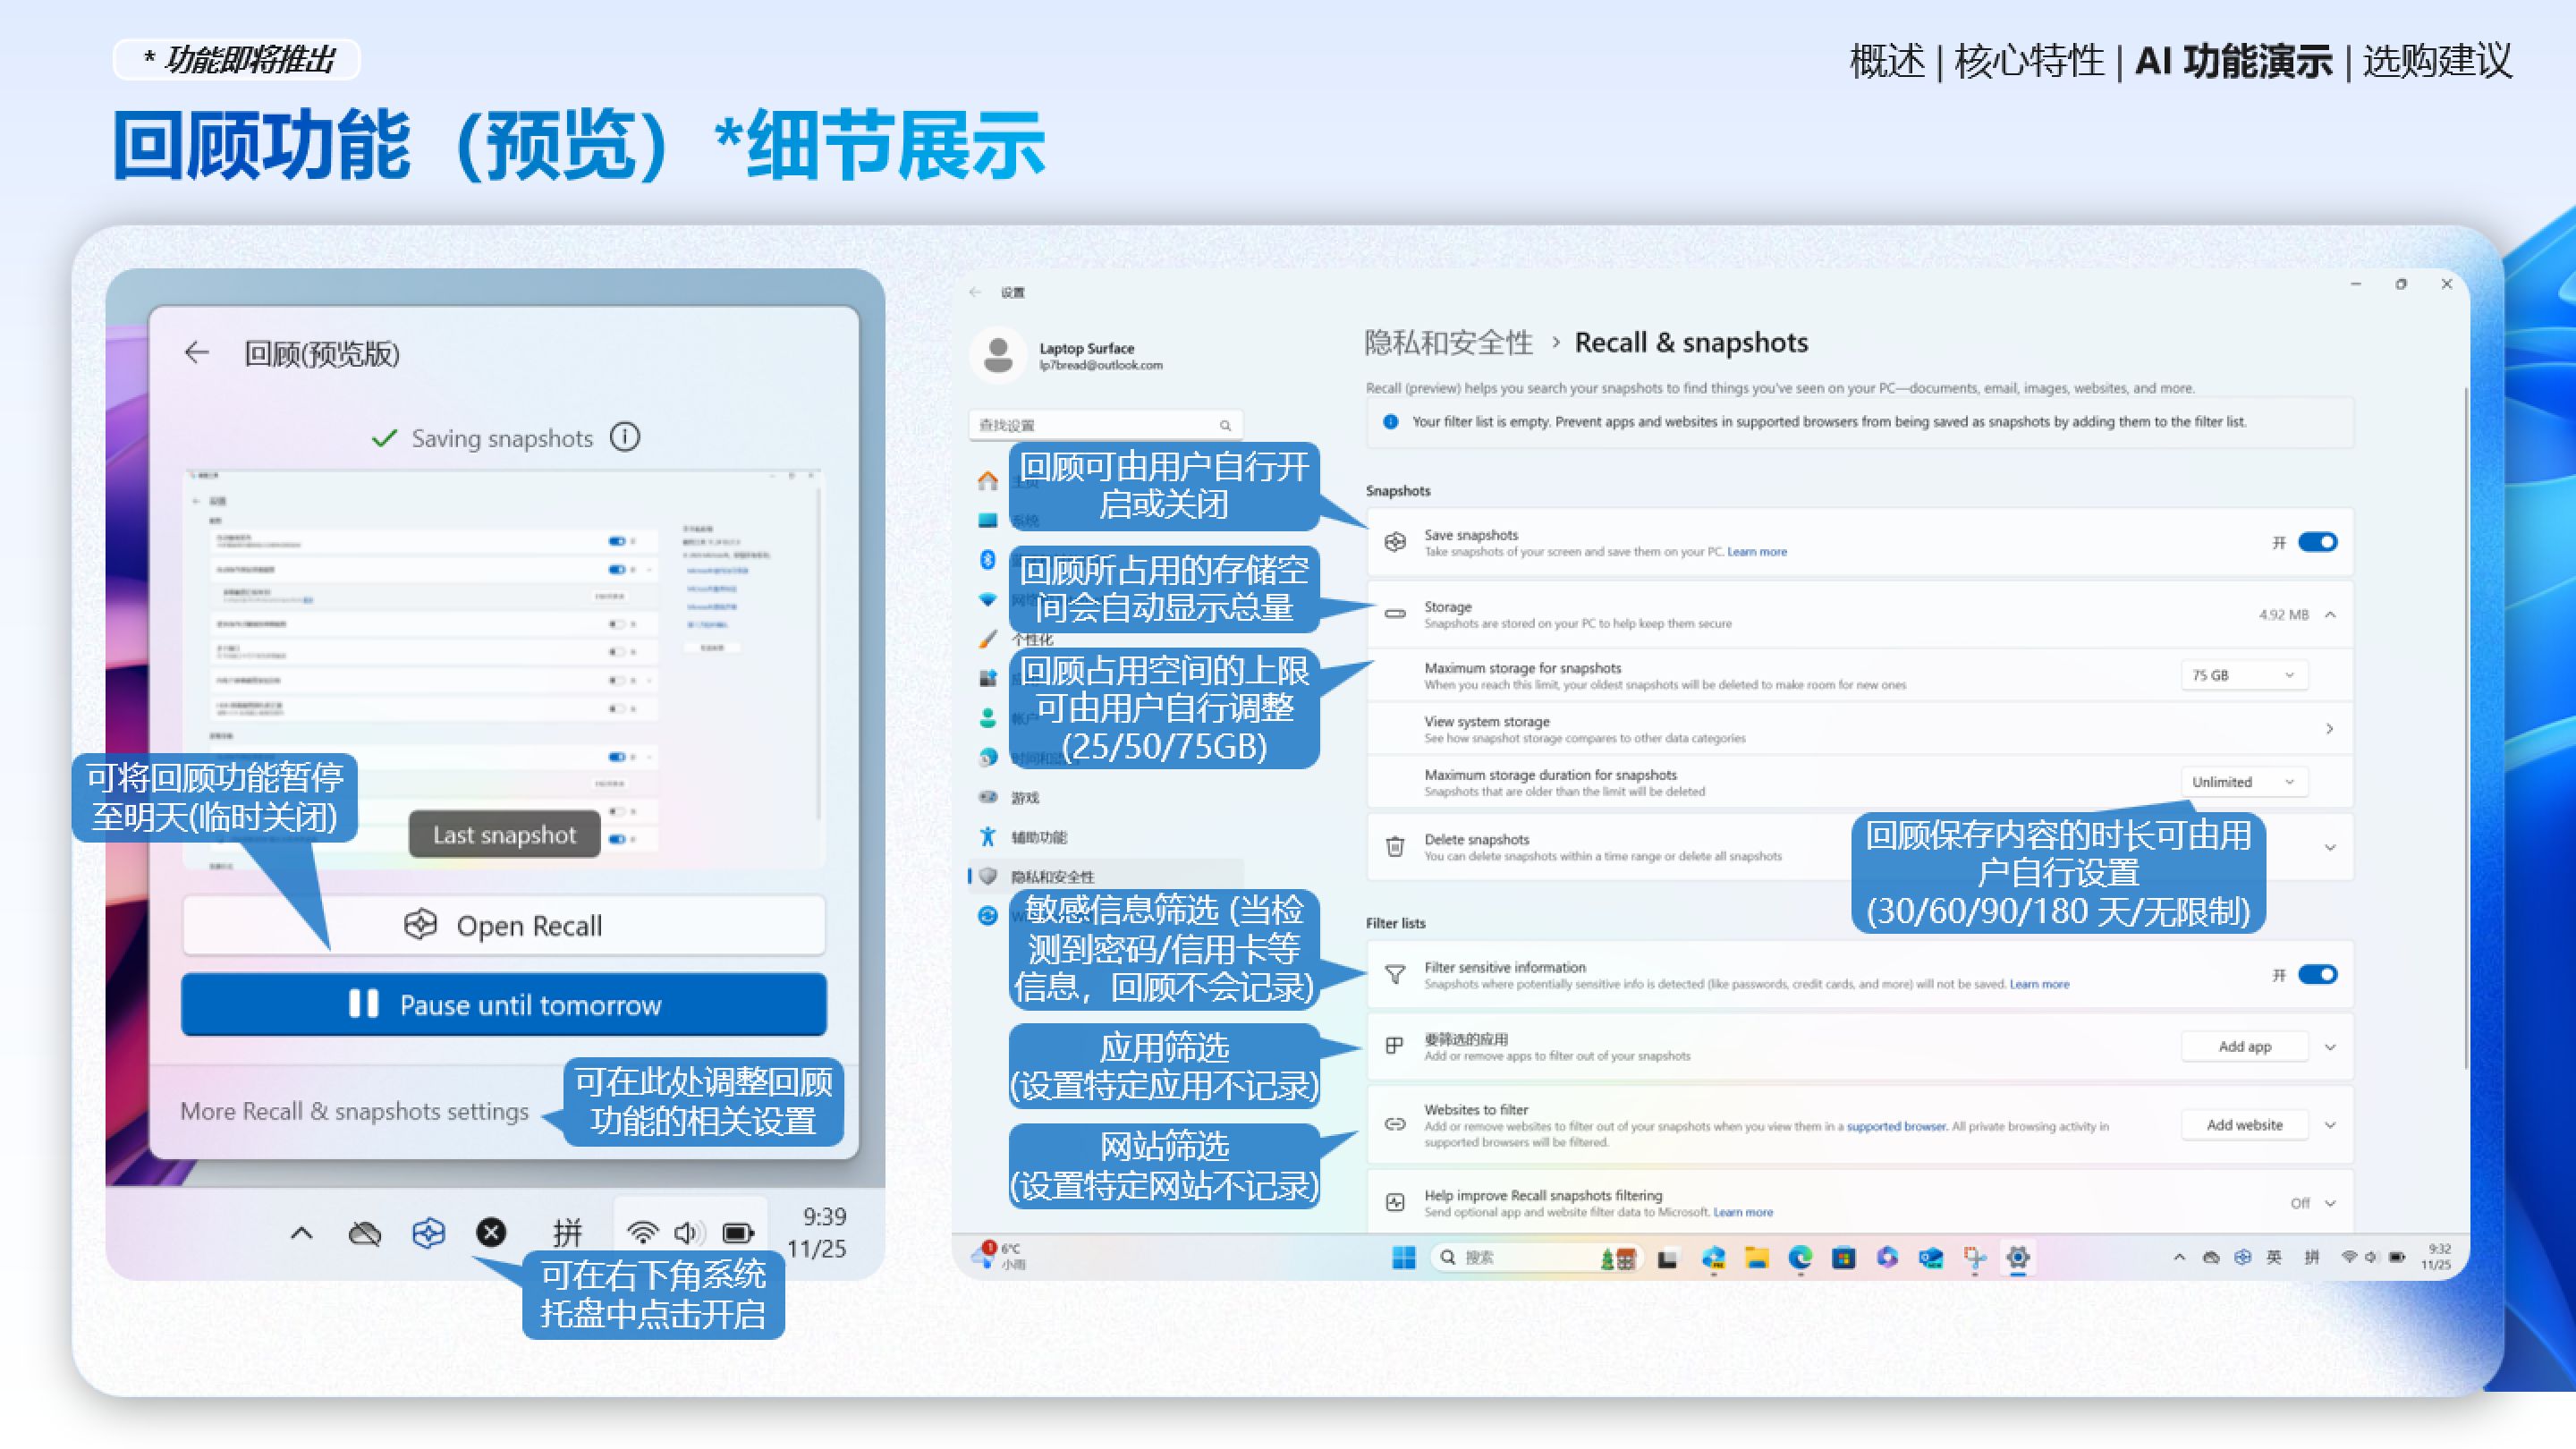The image size is (2576, 1449).
Task: Click the supported browser link
Action: [x=1896, y=1126]
